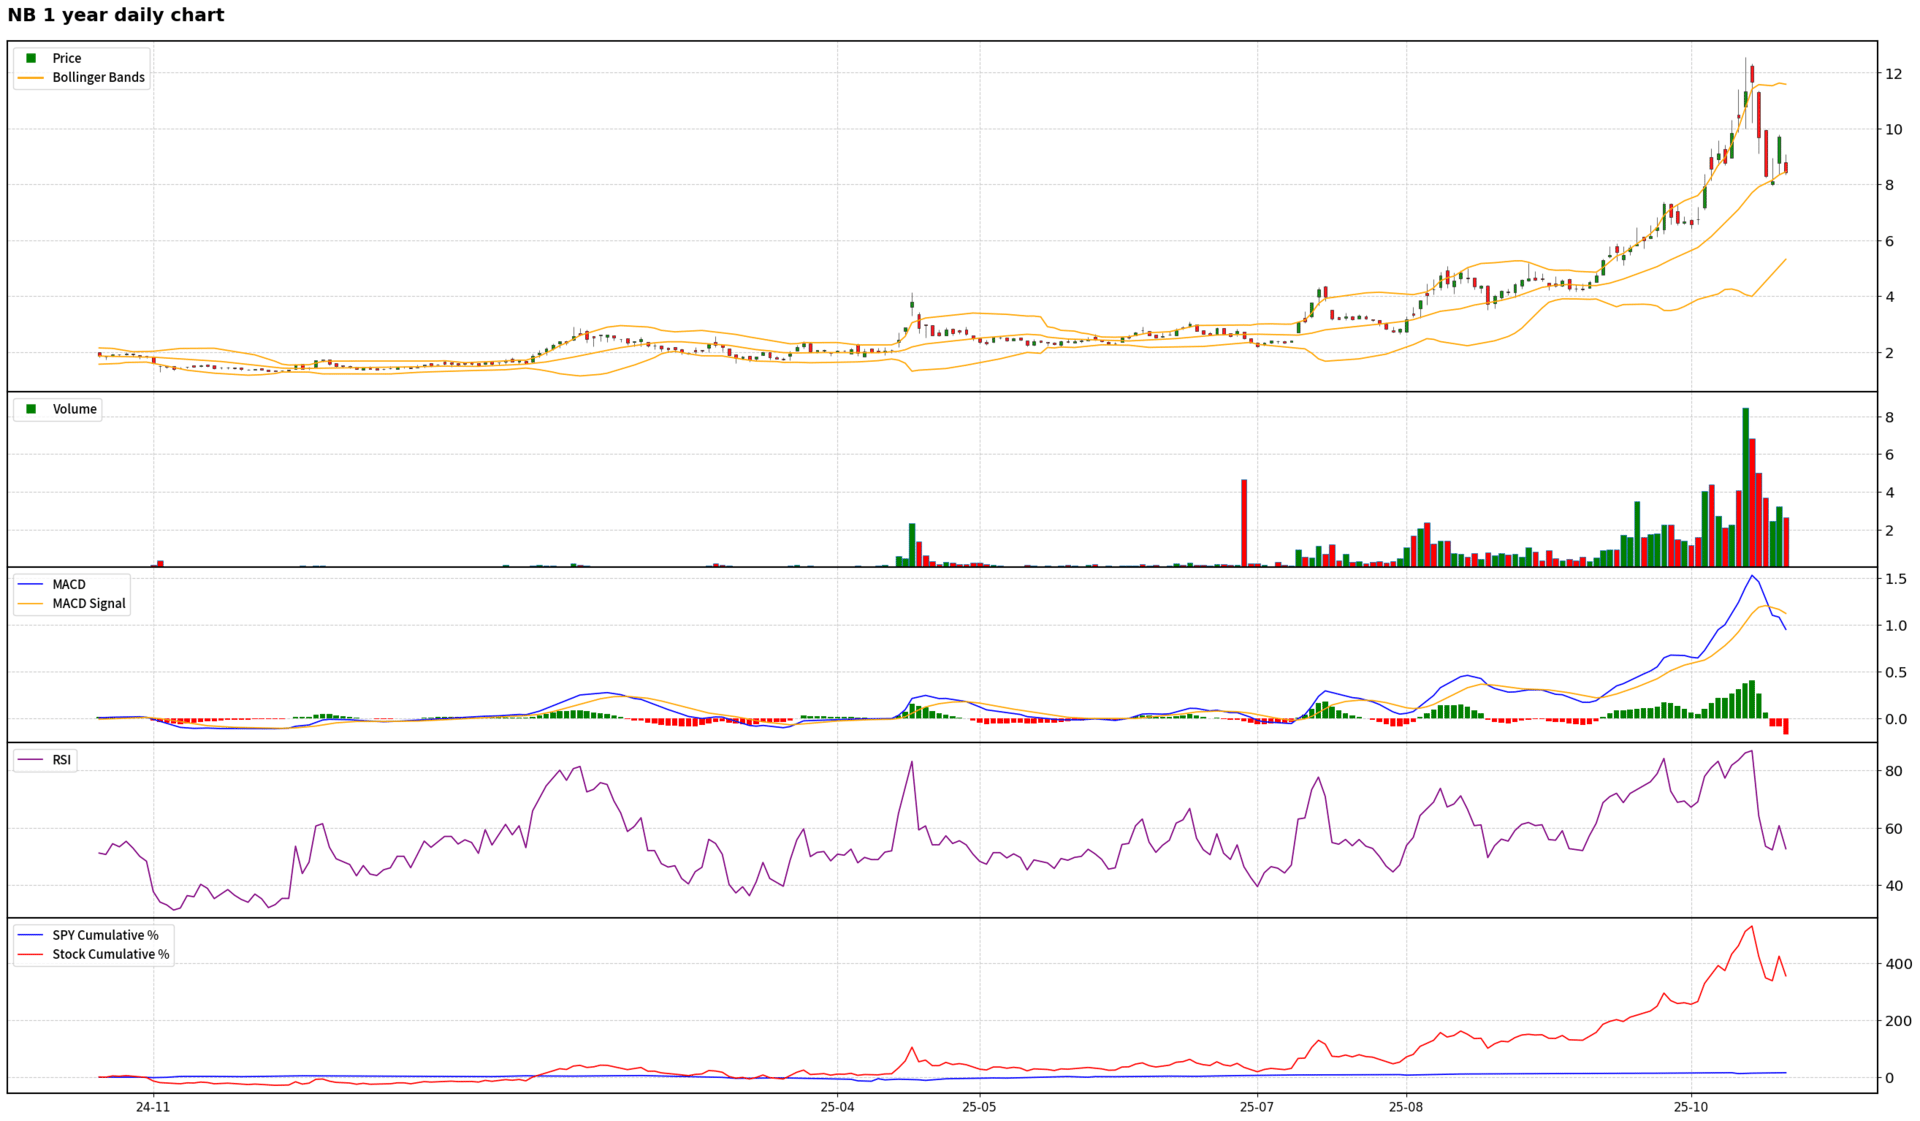Click the purple RSI legend line
The height and width of the screenshot is (1121, 1920).
tap(31, 760)
